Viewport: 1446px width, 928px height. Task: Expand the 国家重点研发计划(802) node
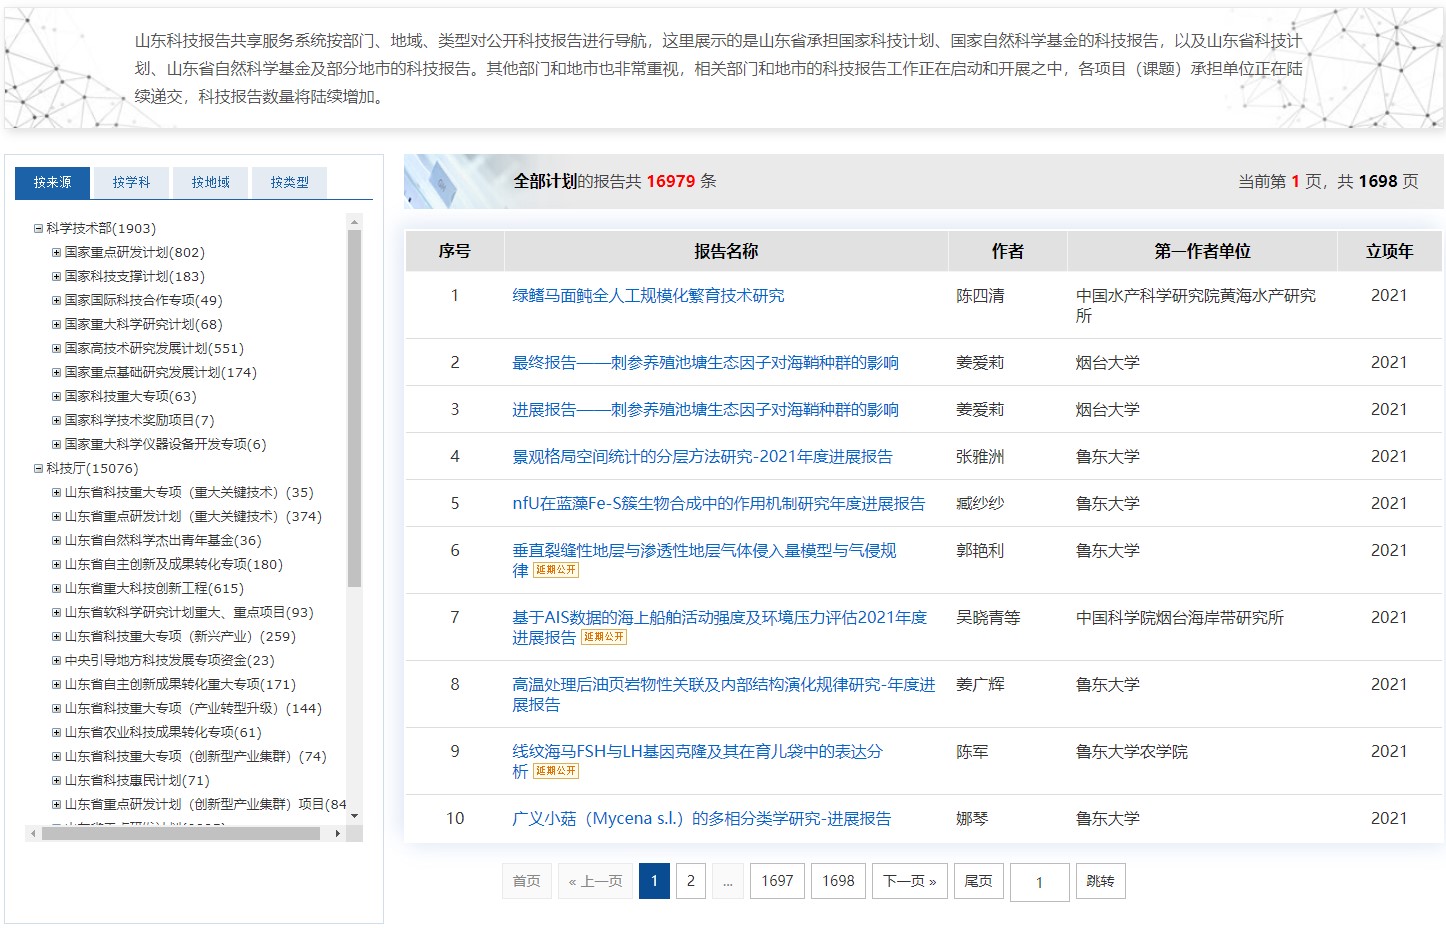(57, 253)
